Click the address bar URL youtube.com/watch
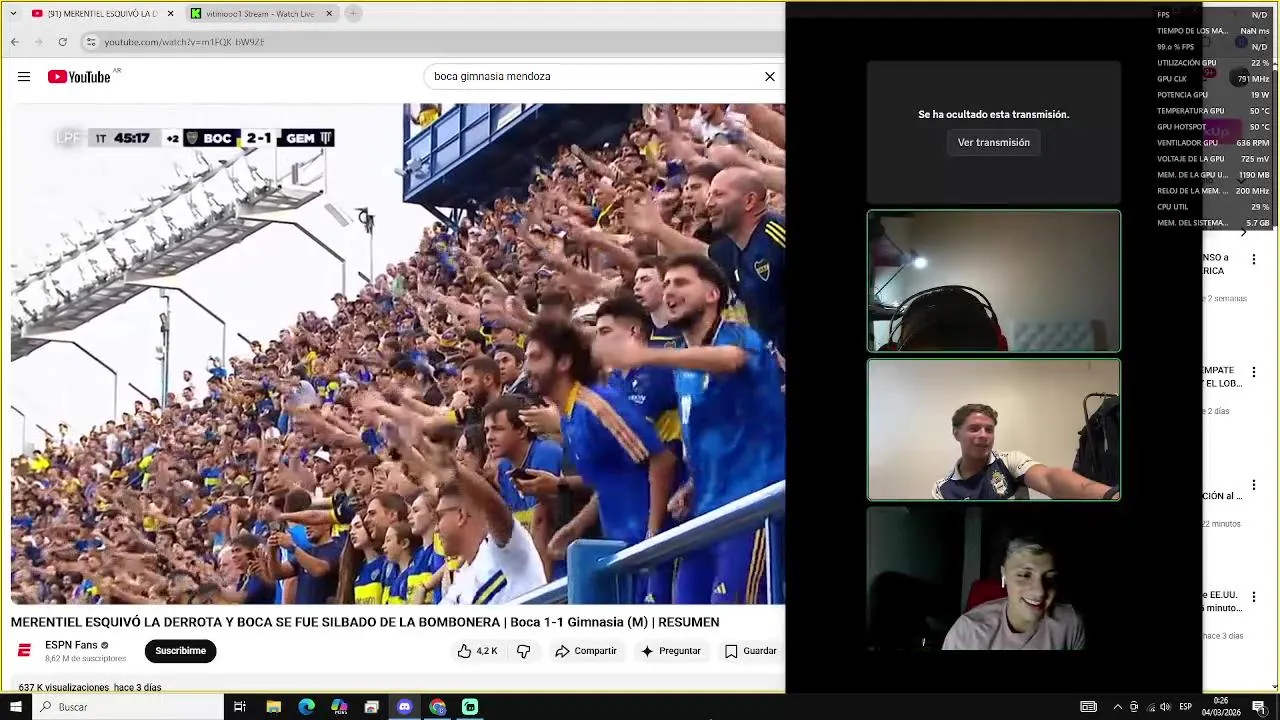 184,42
